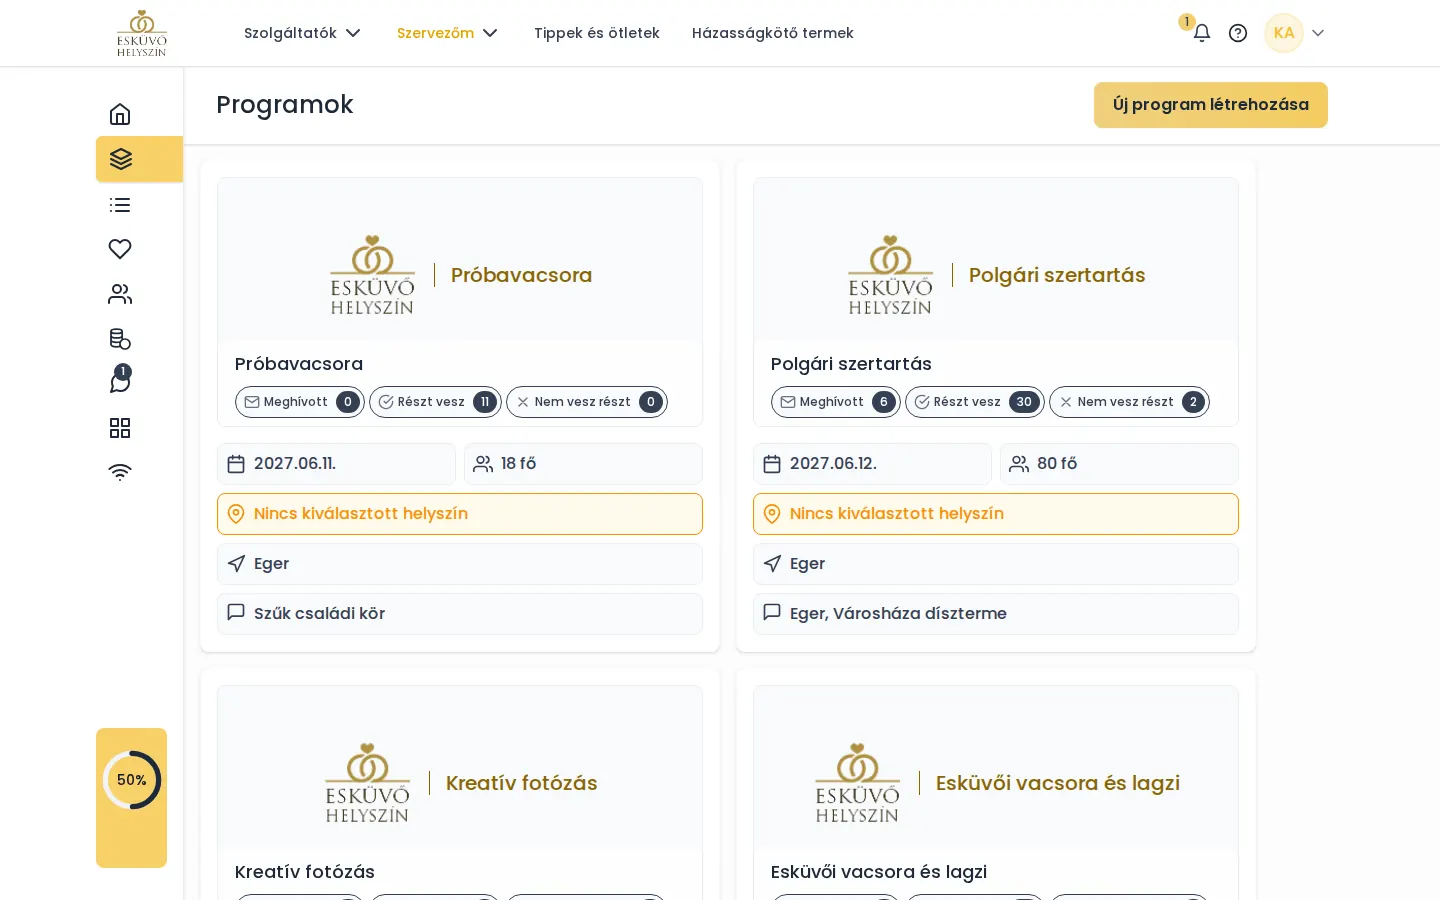Open the Polgári szertartás card banner image

point(996,259)
